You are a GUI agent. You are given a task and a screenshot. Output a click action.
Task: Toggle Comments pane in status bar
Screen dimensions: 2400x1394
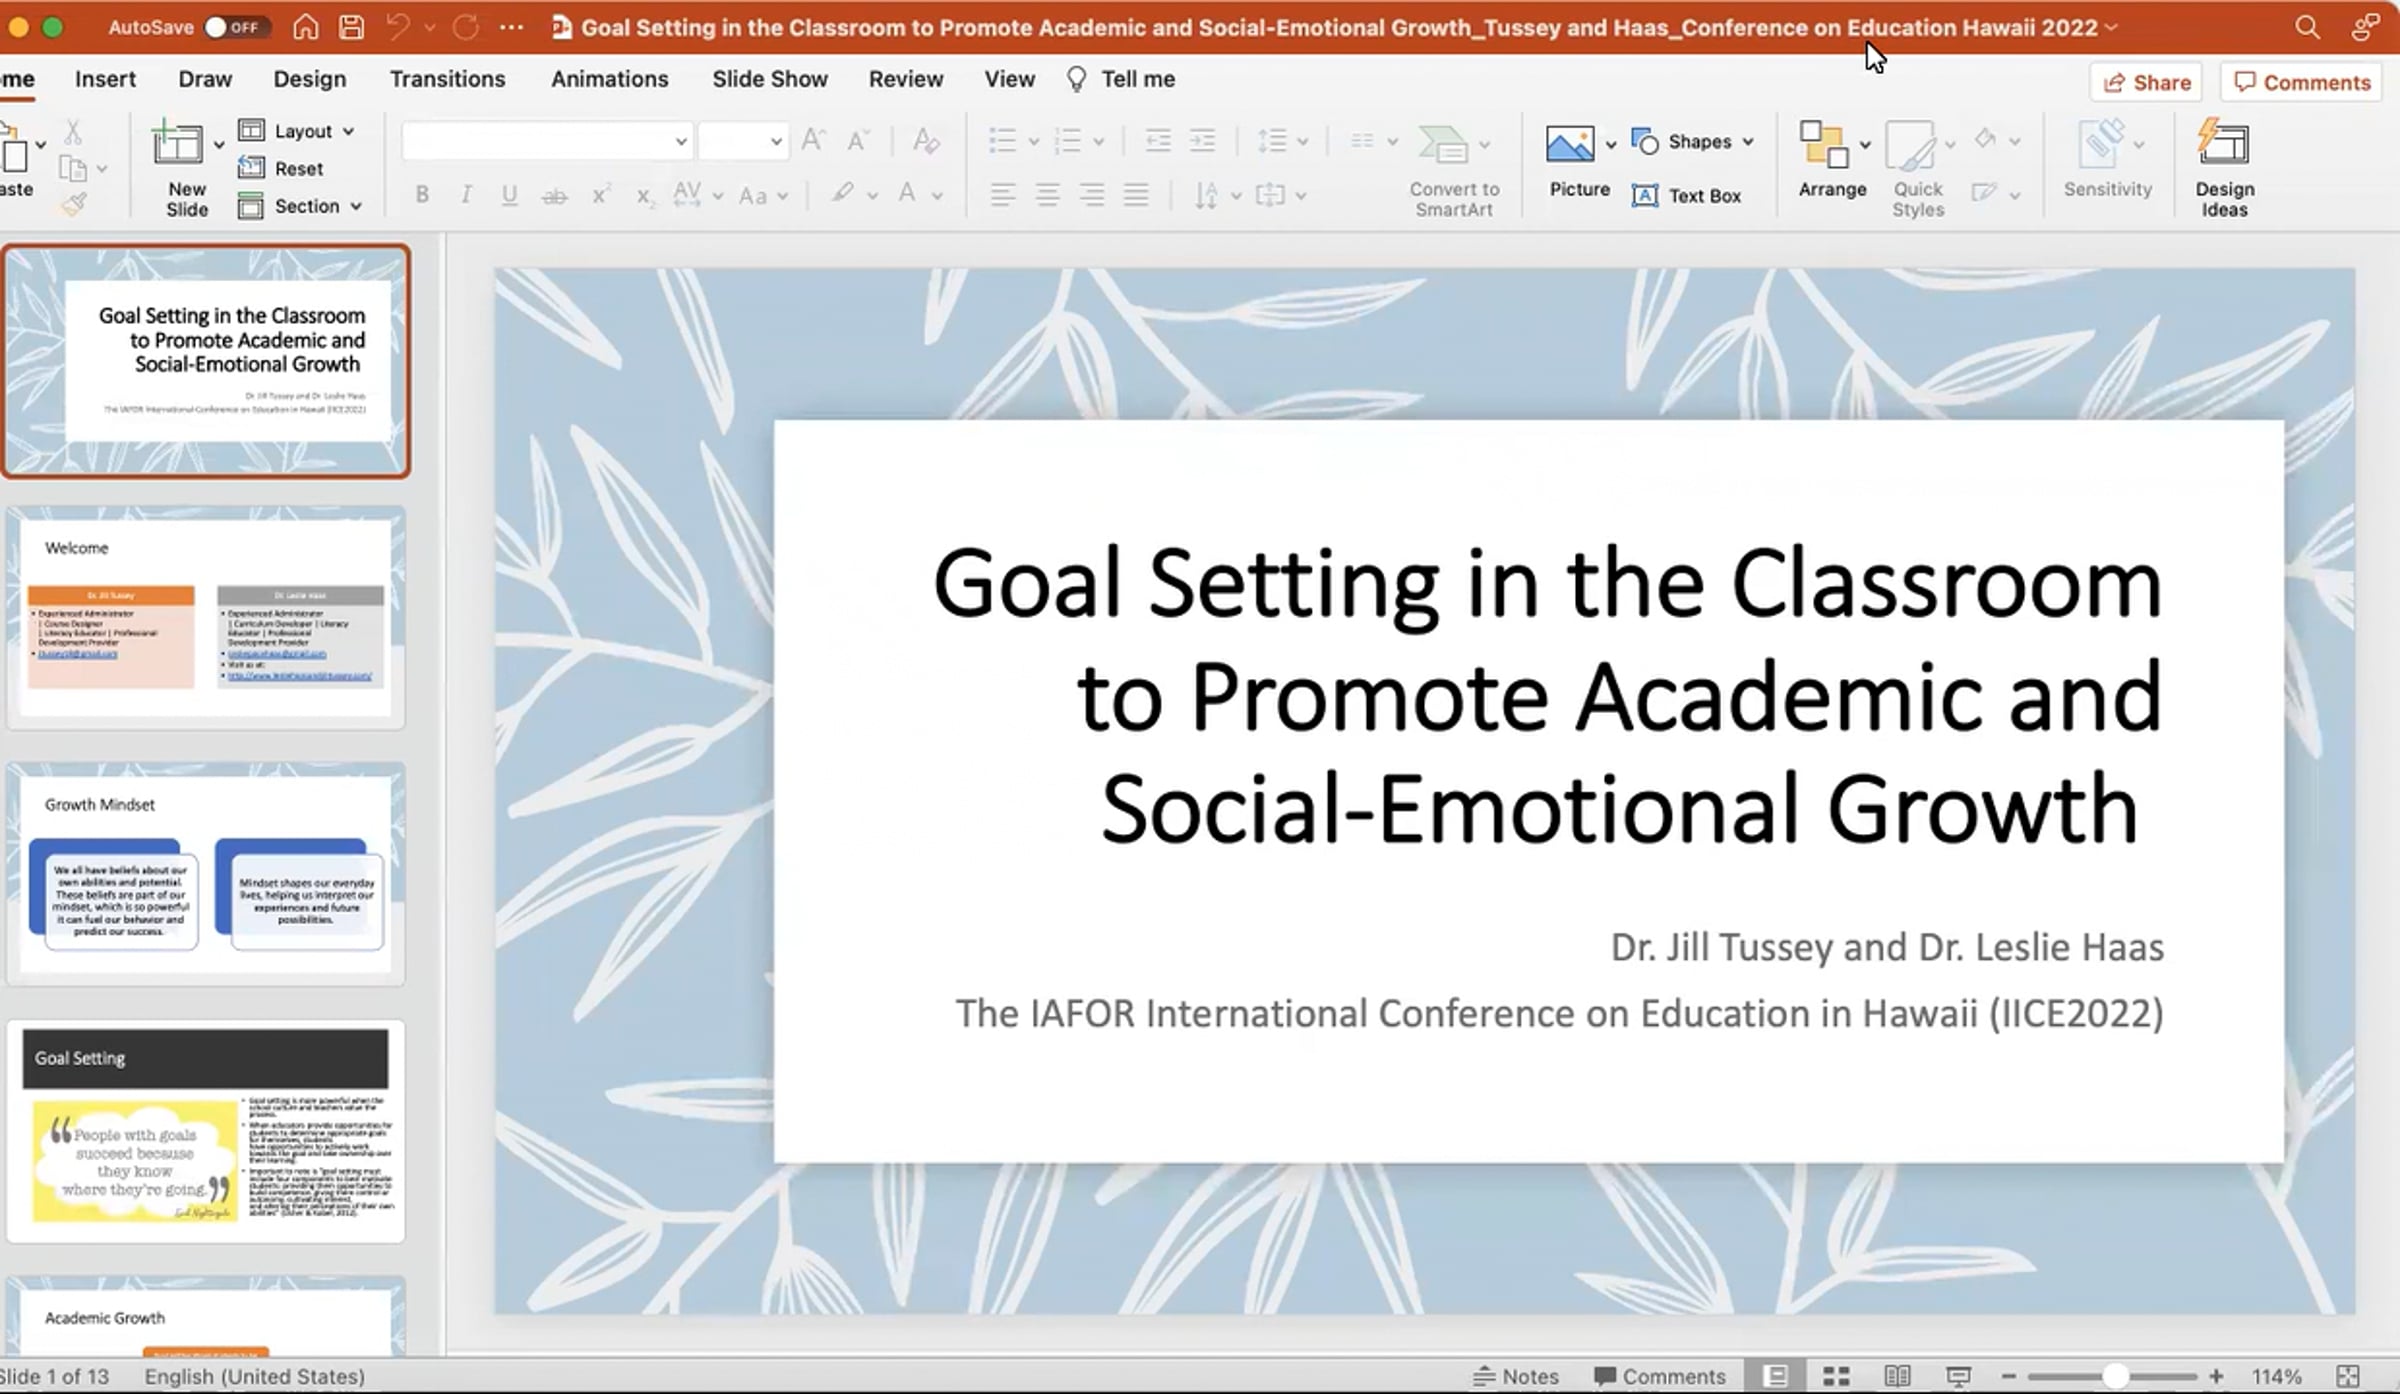pos(1659,1376)
